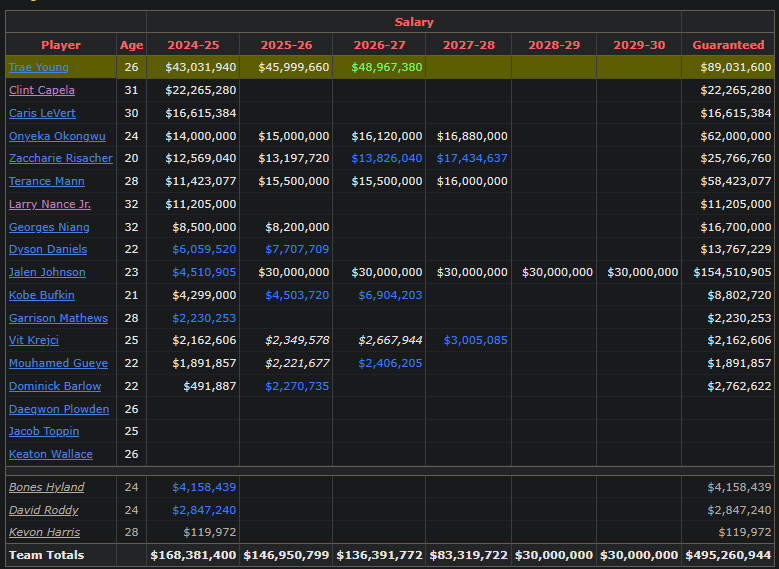
Task: Click Kevon Harris's $119,972 2024-25 salary
Action: point(210,532)
